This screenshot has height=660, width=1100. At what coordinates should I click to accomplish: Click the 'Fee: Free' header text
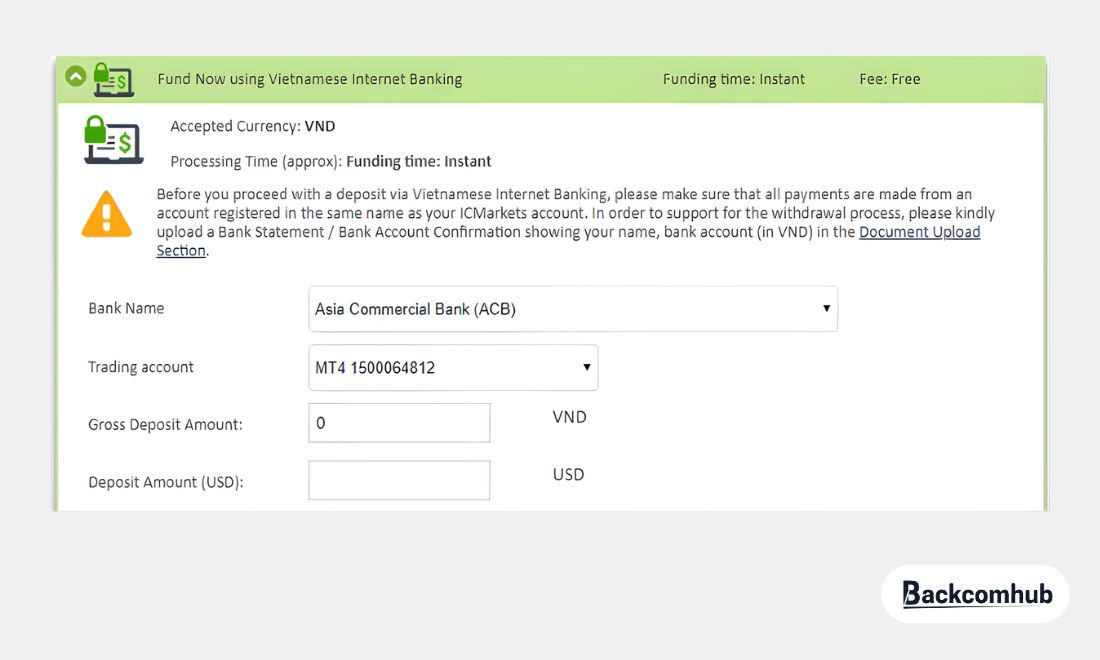click(x=890, y=79)
